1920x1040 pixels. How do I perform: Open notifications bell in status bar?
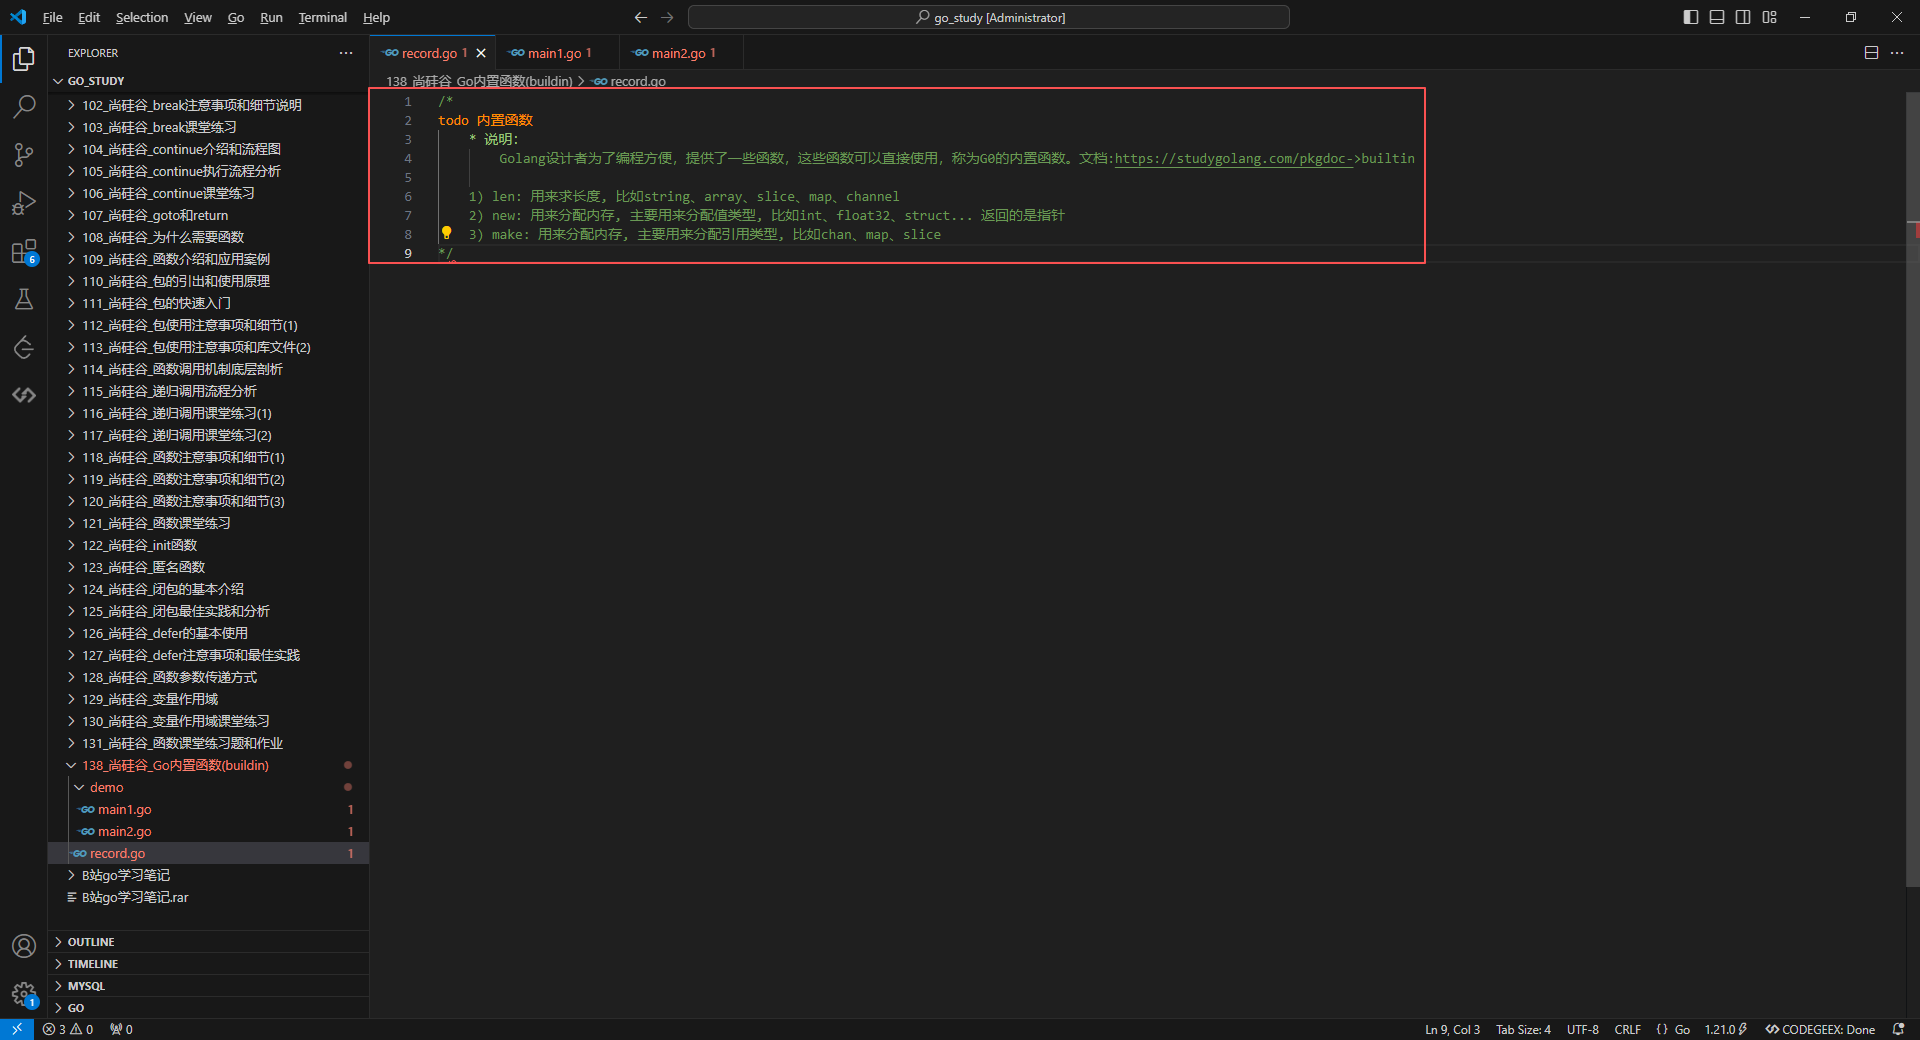(x=1898, y=1029)
